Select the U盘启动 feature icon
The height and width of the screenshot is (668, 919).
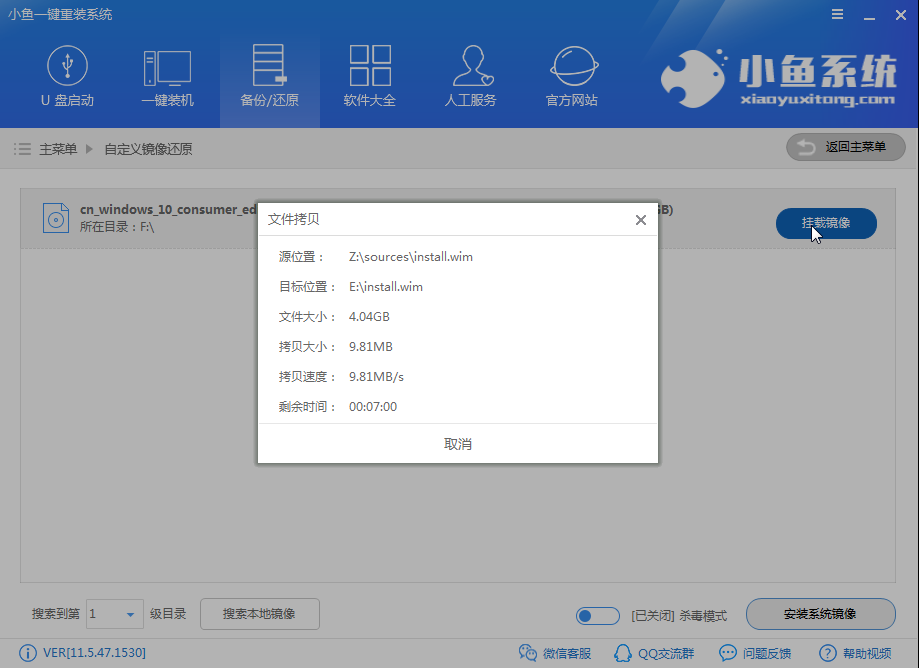(x=67, y=75)
